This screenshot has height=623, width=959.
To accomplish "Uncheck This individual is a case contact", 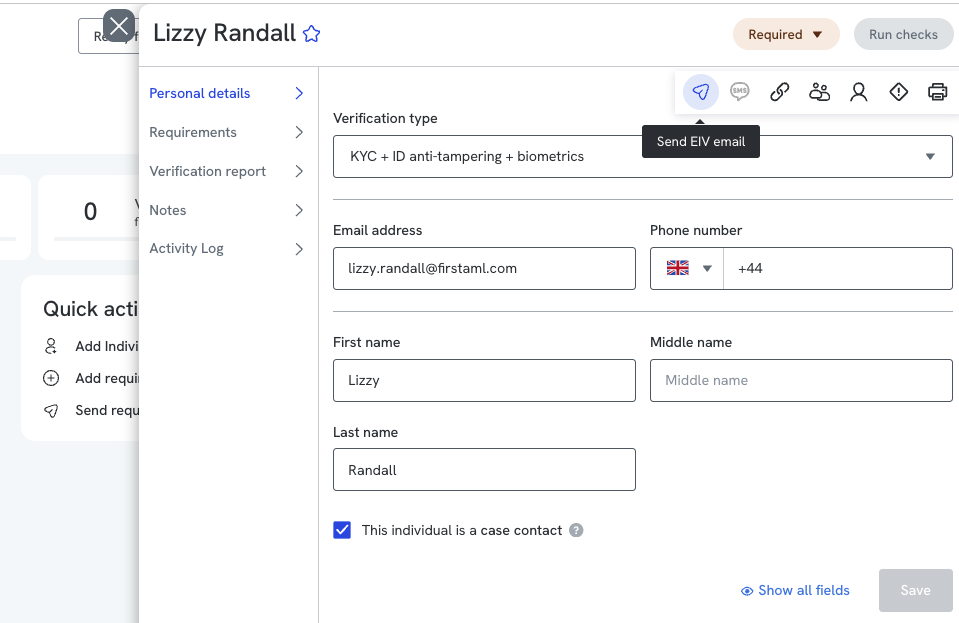I will (x=342, y=530).
